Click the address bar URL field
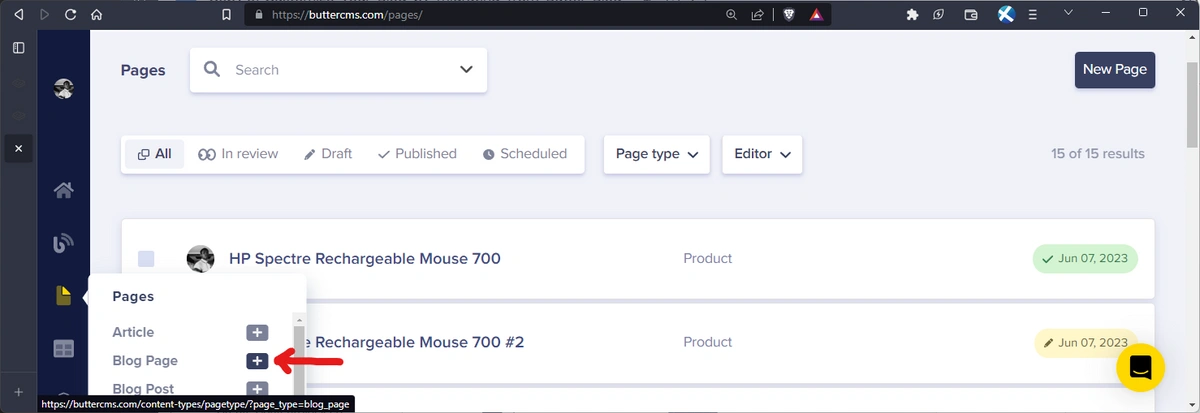The width and height of the screenshot is (1200, 413). point(485,15)
